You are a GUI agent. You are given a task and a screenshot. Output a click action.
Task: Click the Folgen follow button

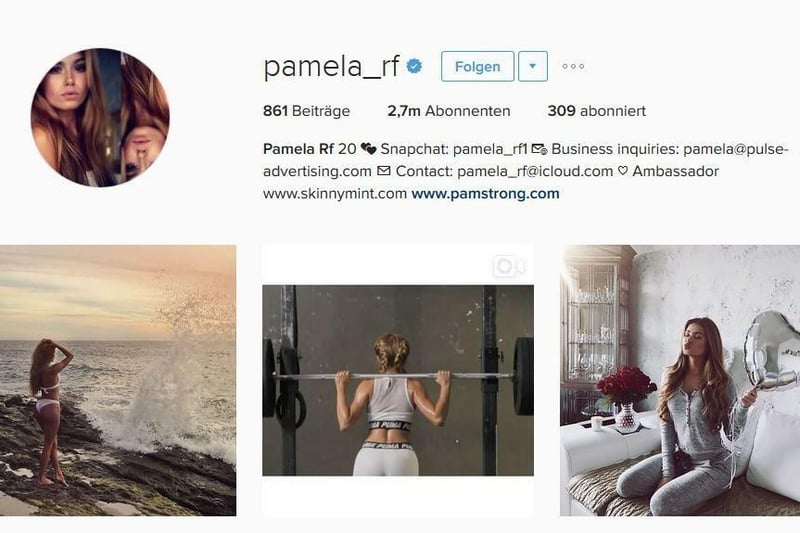pyautogui.click(x=478, y=66)
